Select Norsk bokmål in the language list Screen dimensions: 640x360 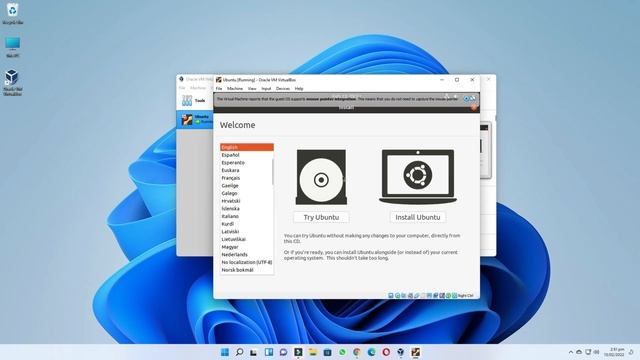(x=247, y=270)
